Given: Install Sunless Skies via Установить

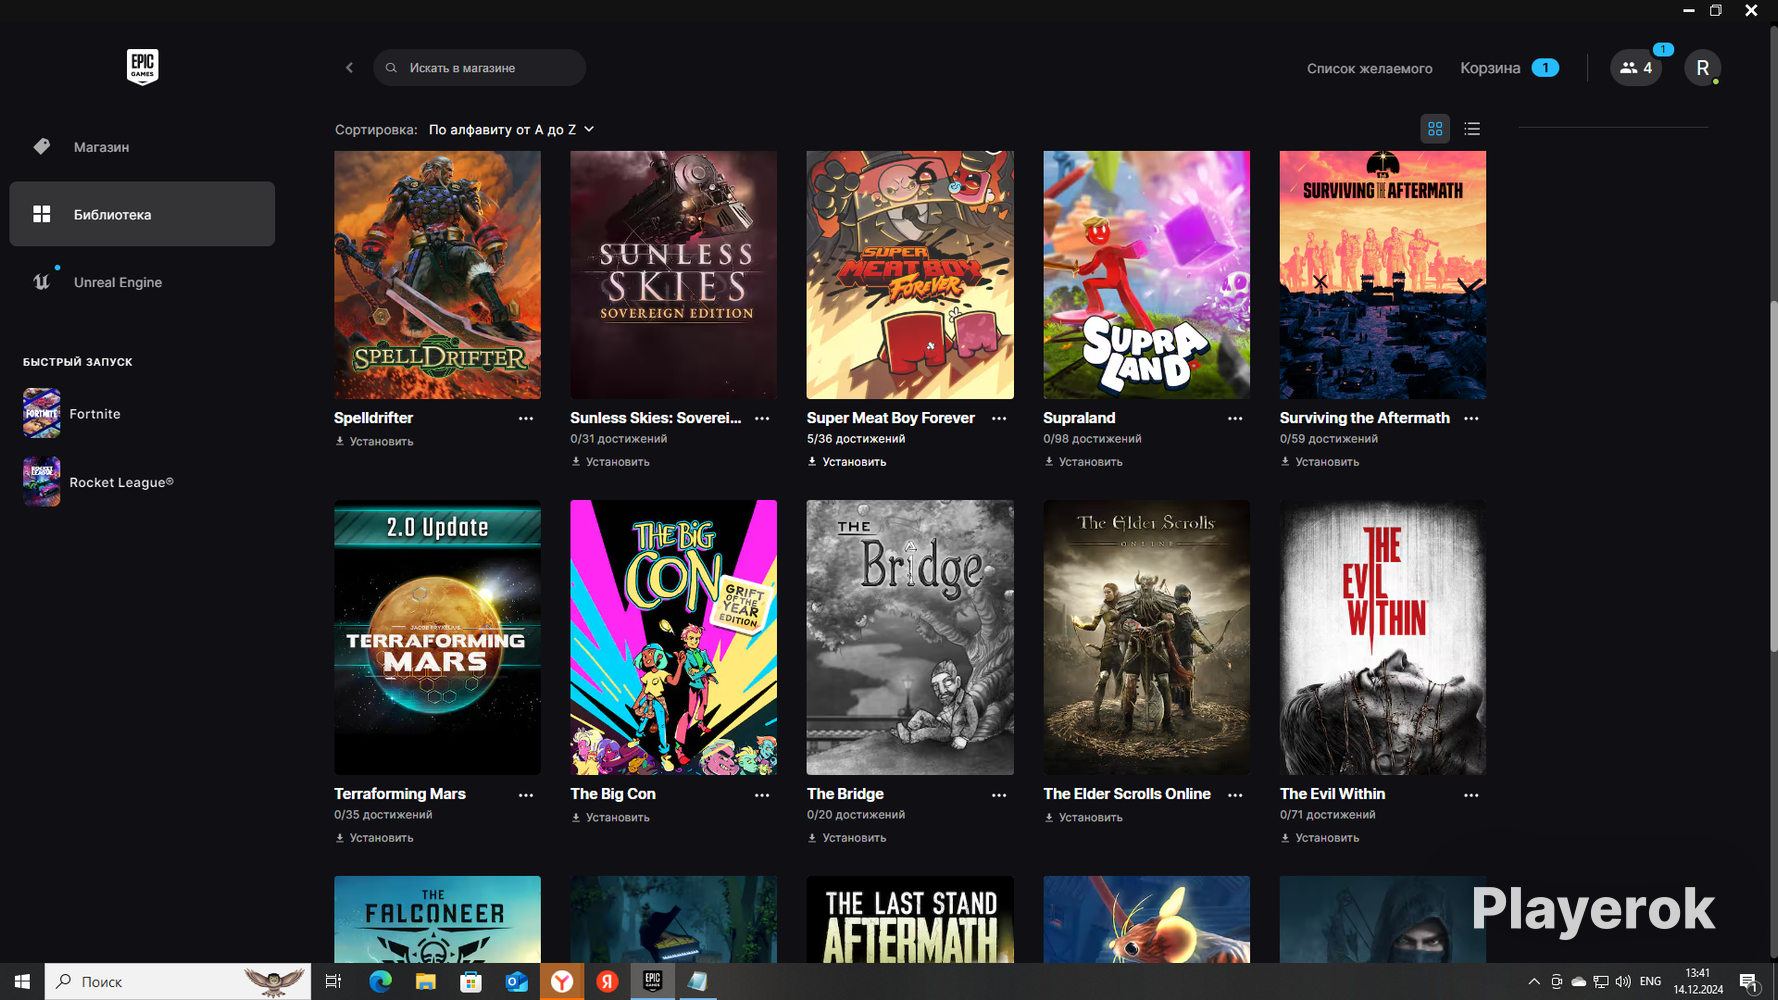Looking at the screenshot, I should [x=610, y=462].
